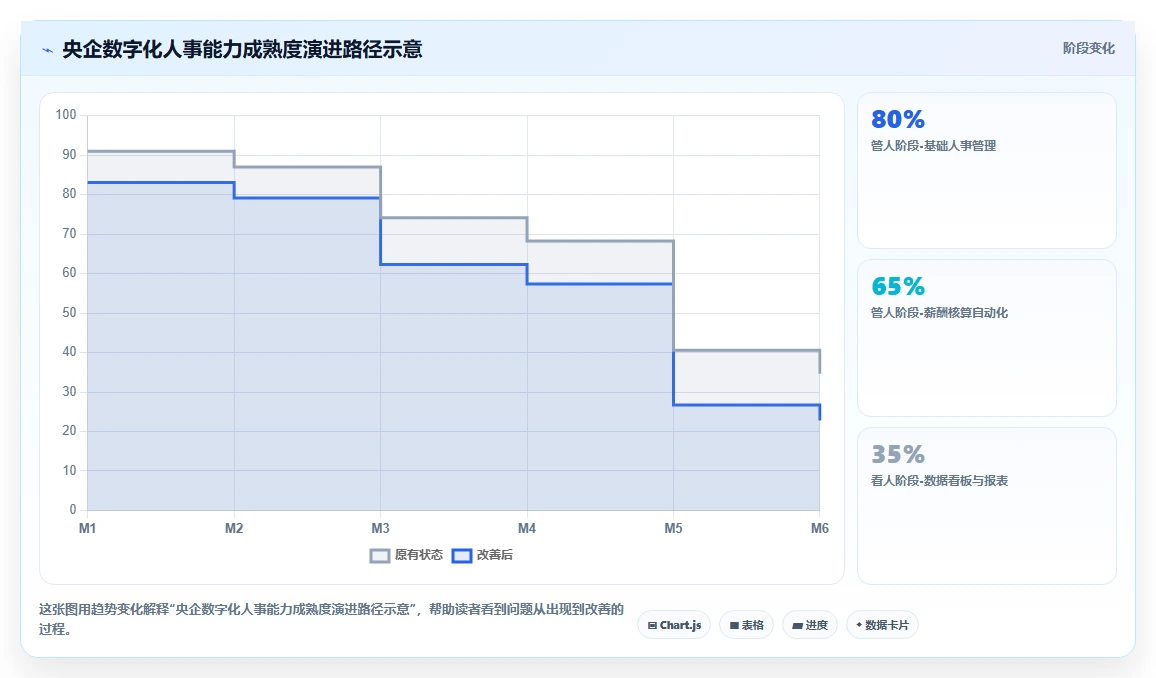This screenshot has width=1156, height=678.
Task: Click the 表格 tag icon
Action: 734,625
